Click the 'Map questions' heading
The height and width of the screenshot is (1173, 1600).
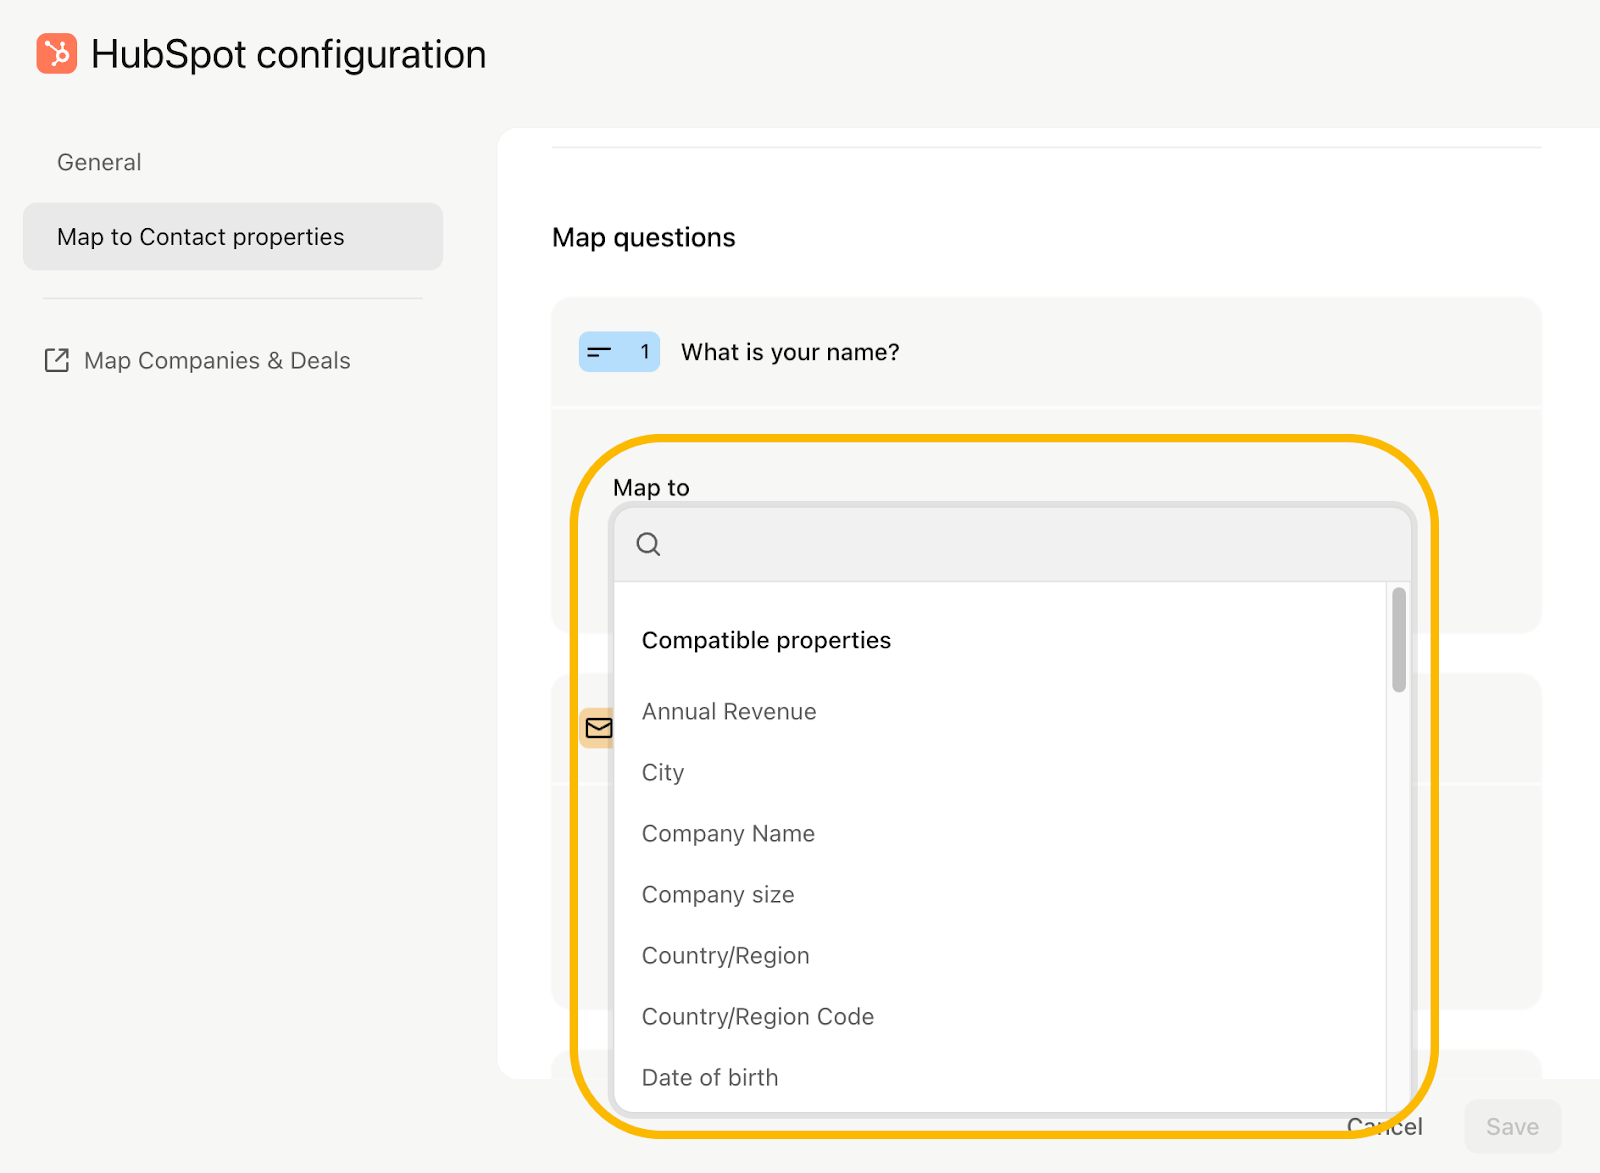[x=644, y=237]
